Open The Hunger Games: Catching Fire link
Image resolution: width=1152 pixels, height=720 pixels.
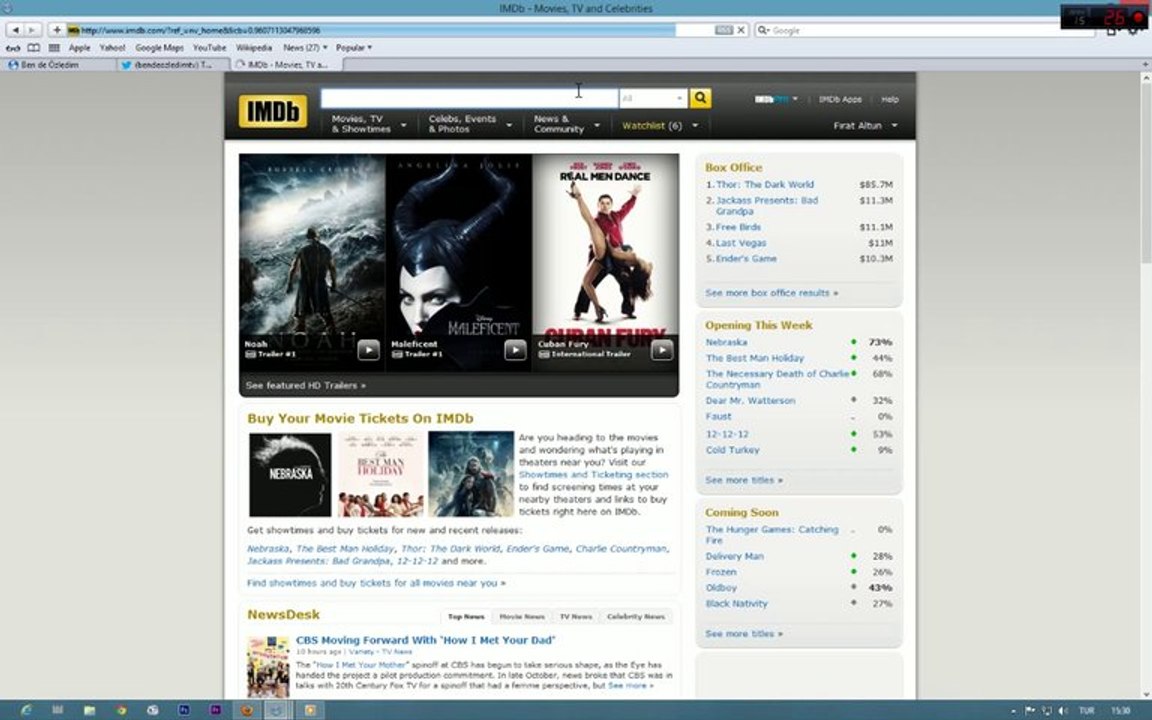pos(771,535)
